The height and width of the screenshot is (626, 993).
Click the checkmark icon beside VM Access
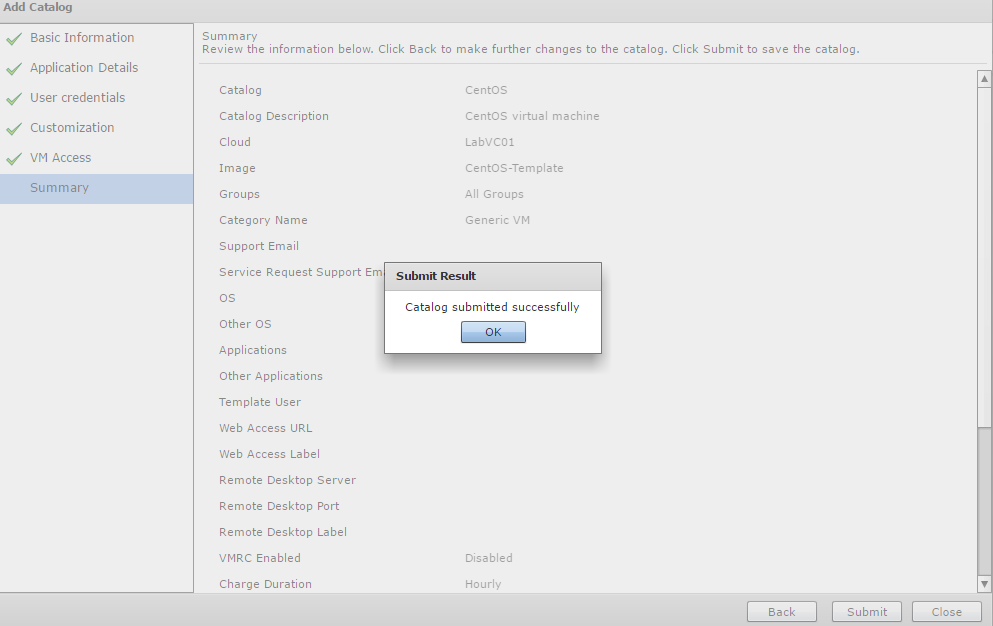(x=13, y=159)
